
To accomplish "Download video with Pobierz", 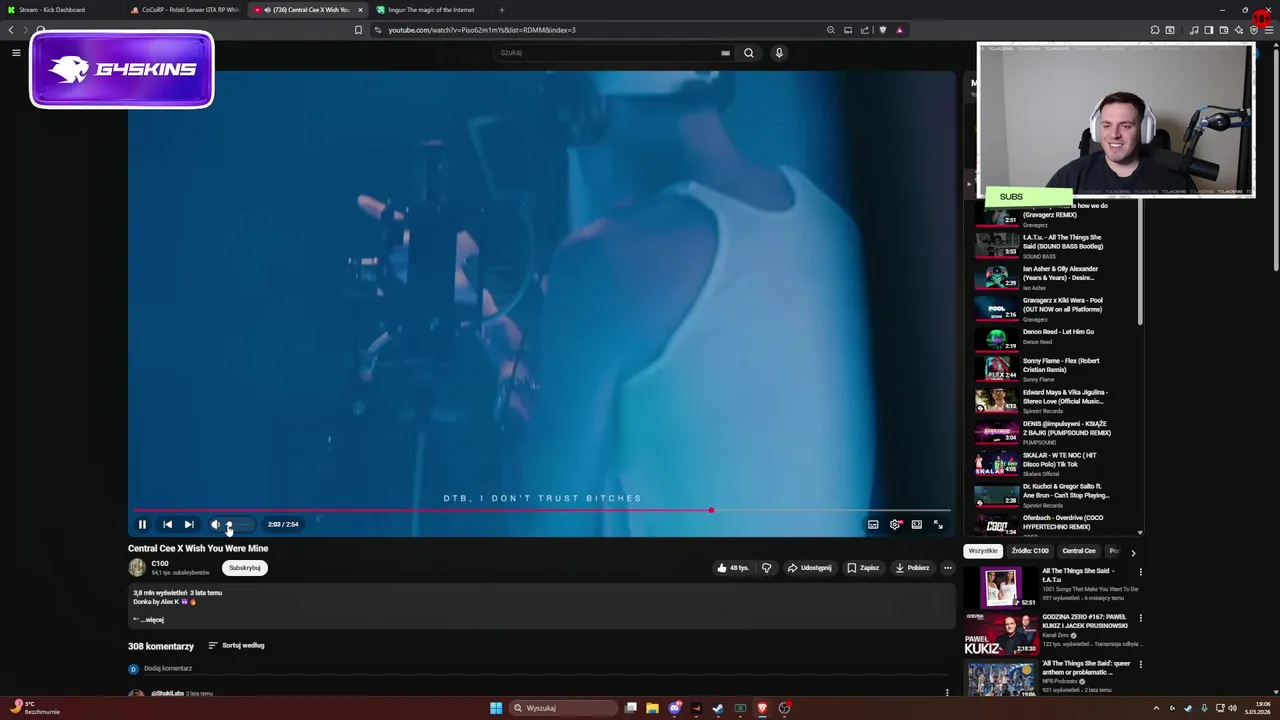I will click(x=912, y=568).
